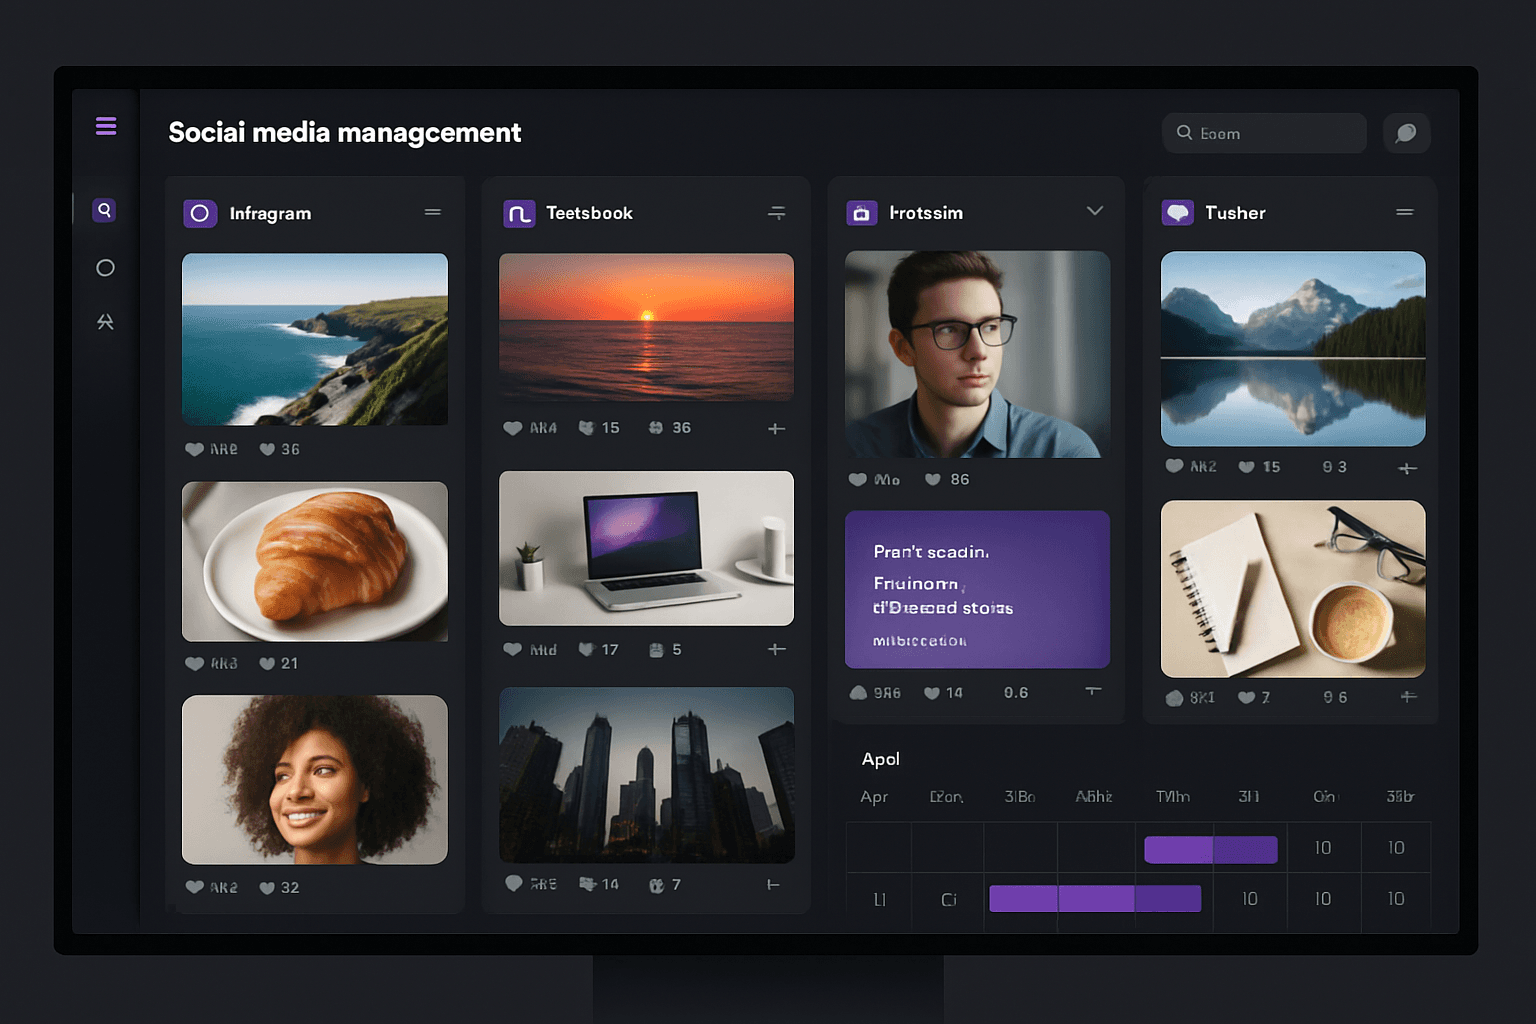Image resolution: width=1536 pixels, height=1024 pixels.
Task: Open the Infragram column options menu
Action: coord(433,212)
